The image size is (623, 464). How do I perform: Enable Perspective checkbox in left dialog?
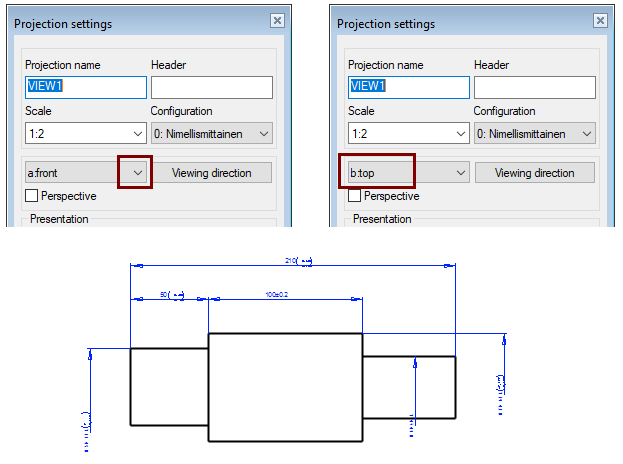pos(31,196)
